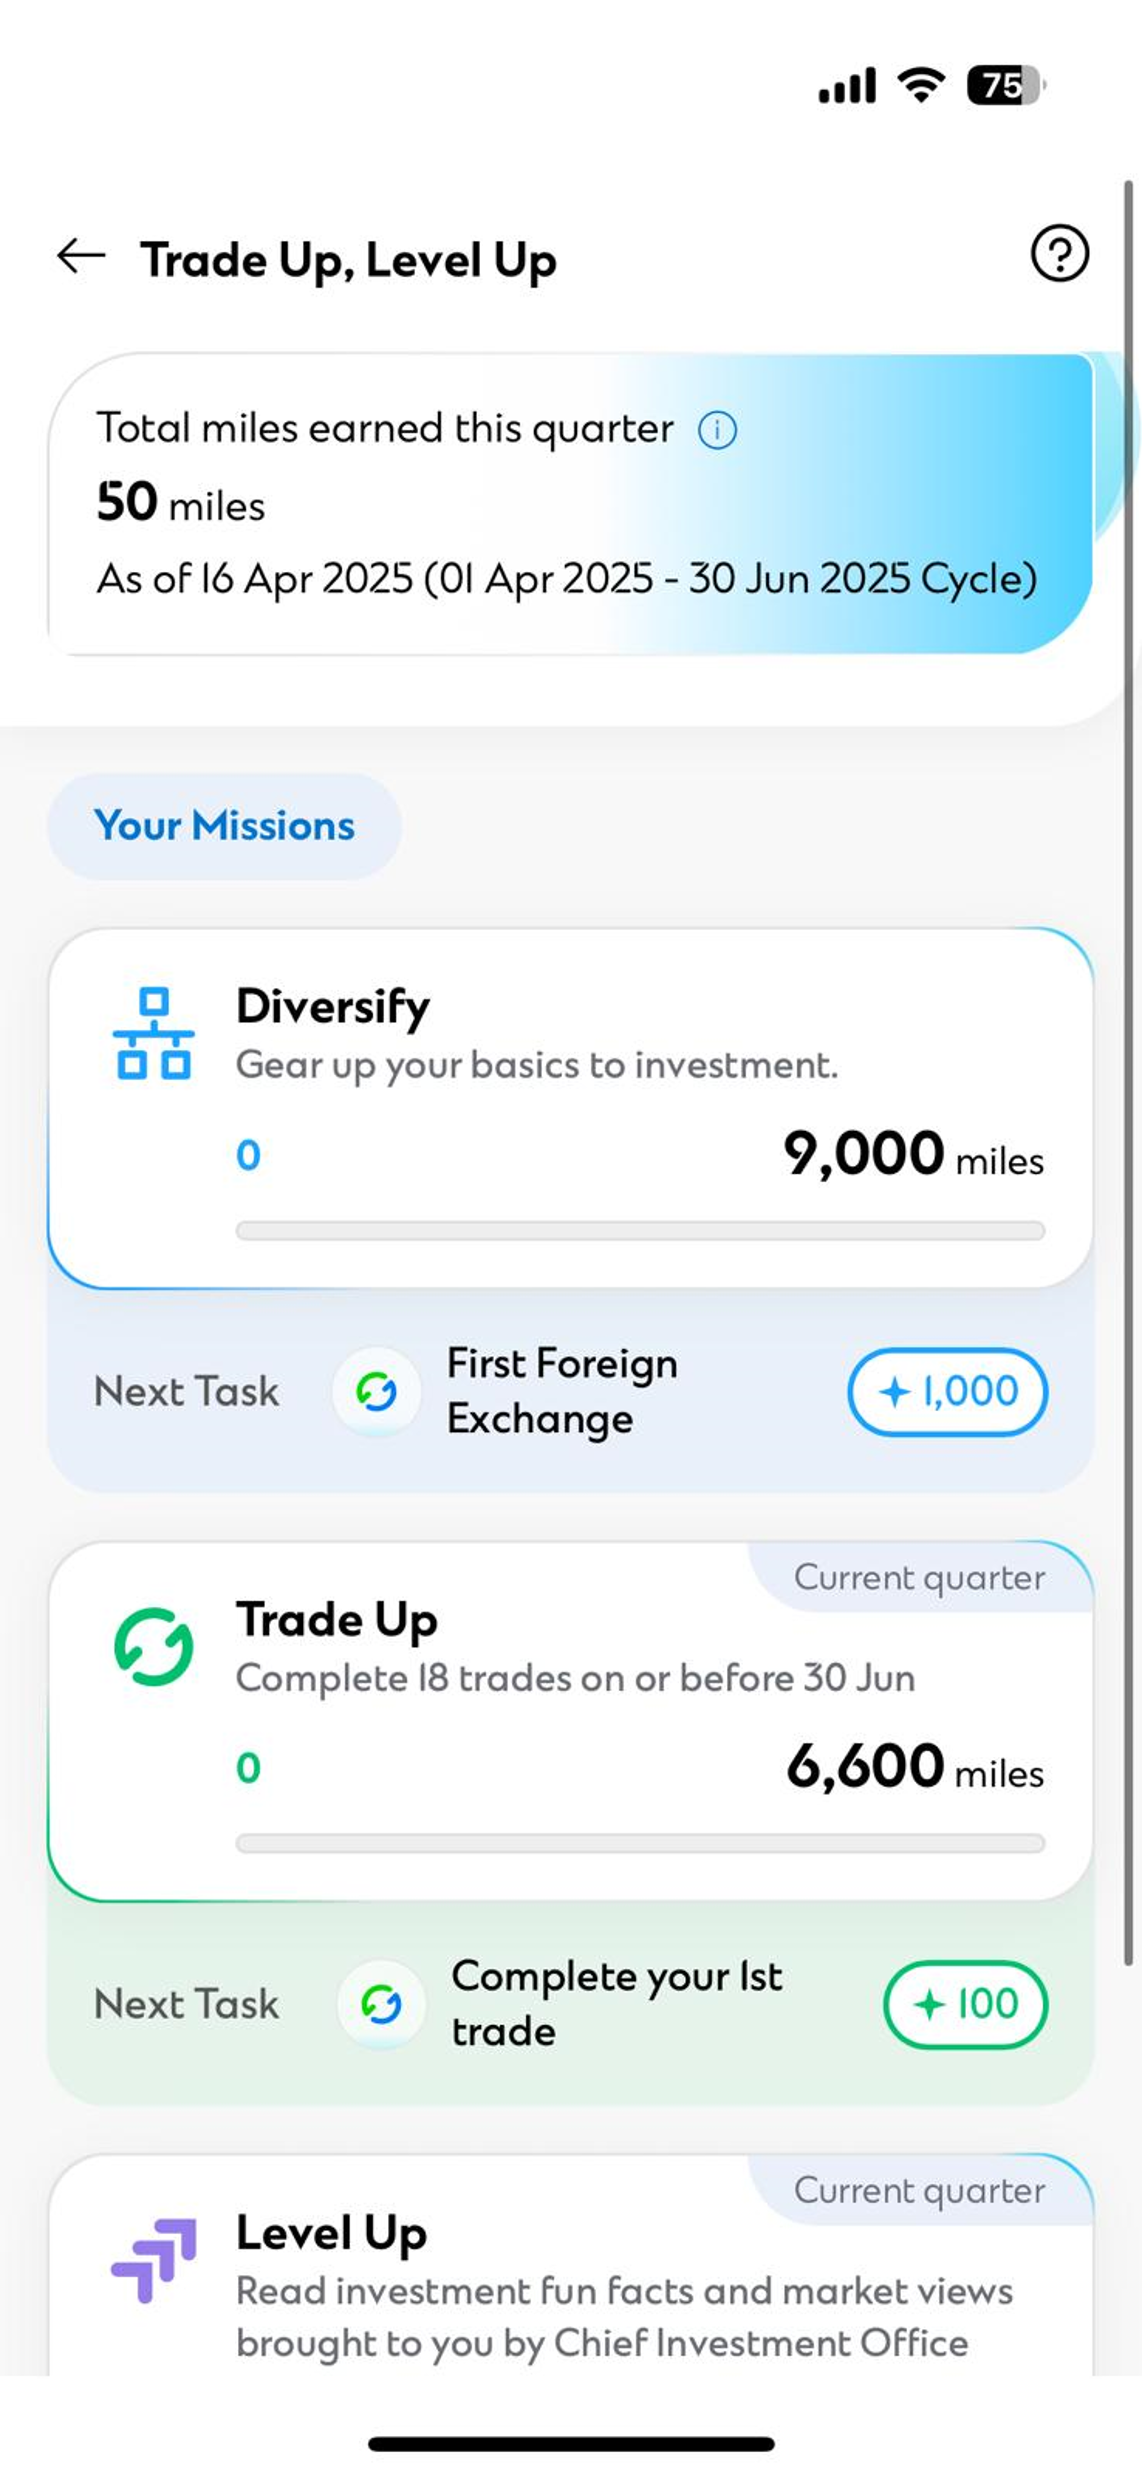Click the Diversify progress bar
The height and width of the screenshot is (2475, 1142).
(x=640, y=1230)
